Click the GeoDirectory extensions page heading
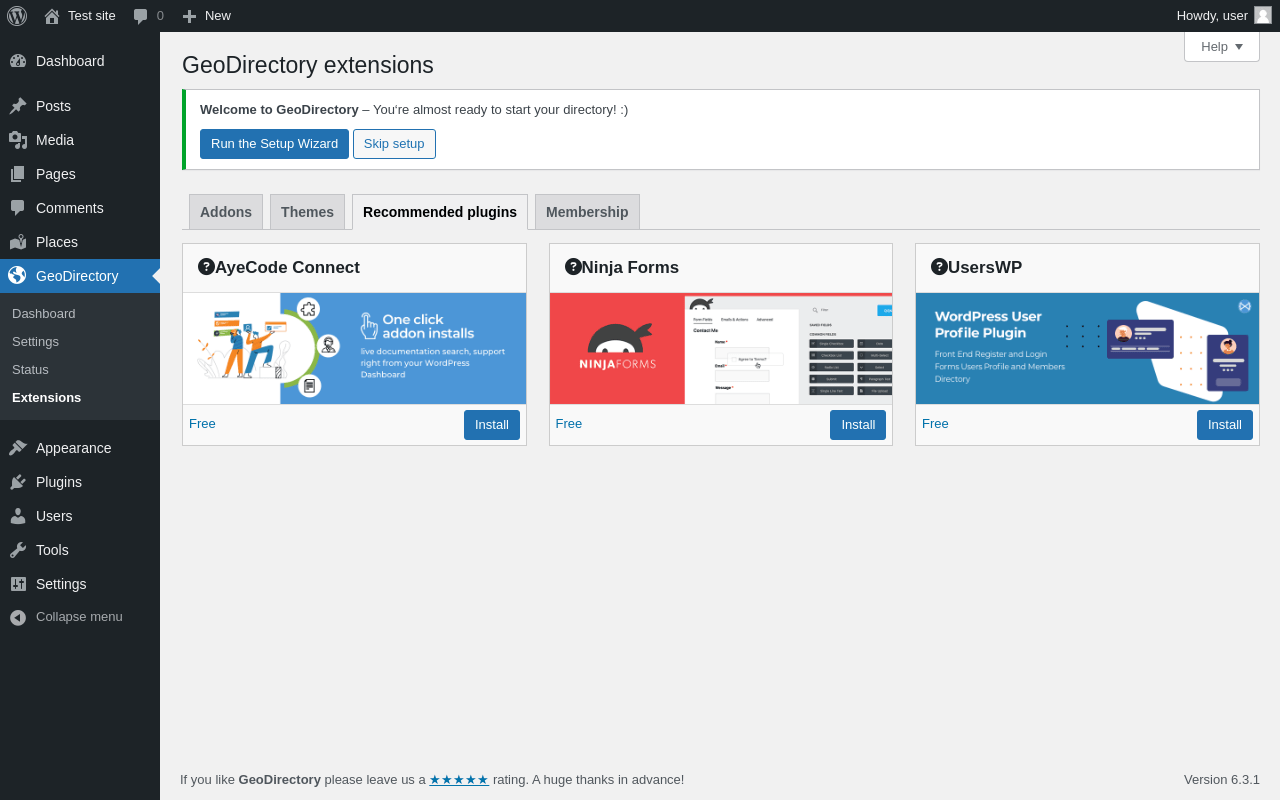 [x=308, y=65]
